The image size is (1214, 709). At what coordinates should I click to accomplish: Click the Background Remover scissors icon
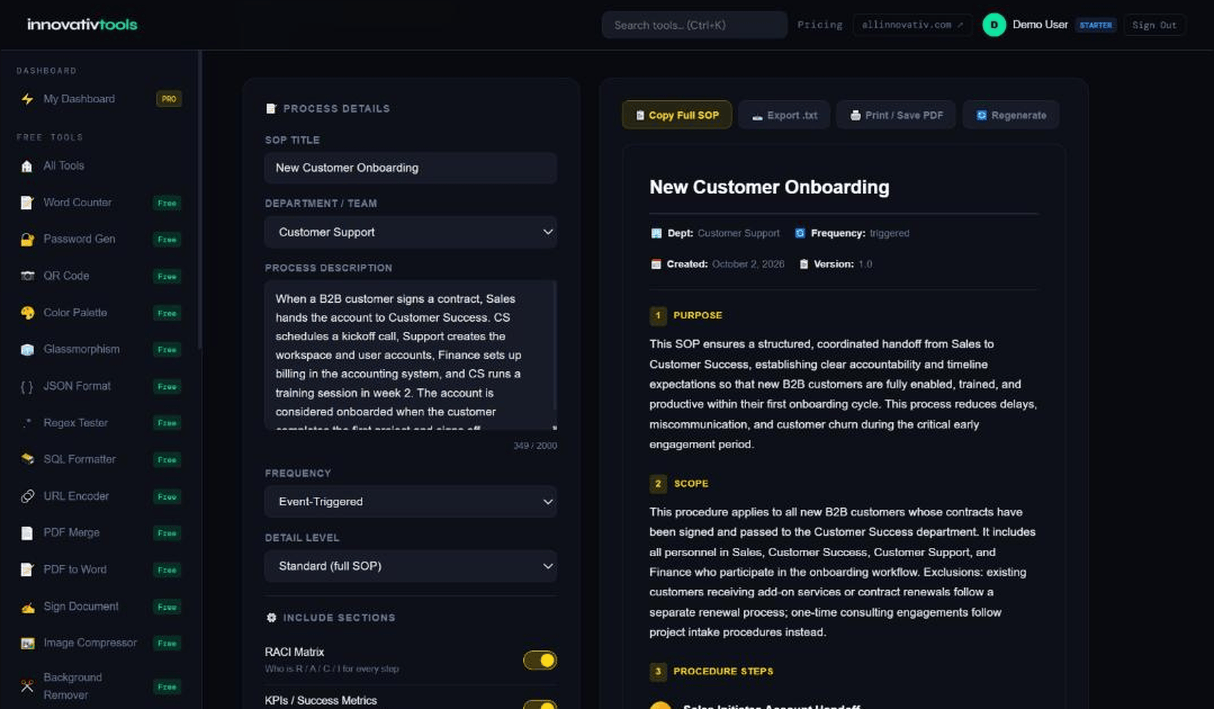27,686
